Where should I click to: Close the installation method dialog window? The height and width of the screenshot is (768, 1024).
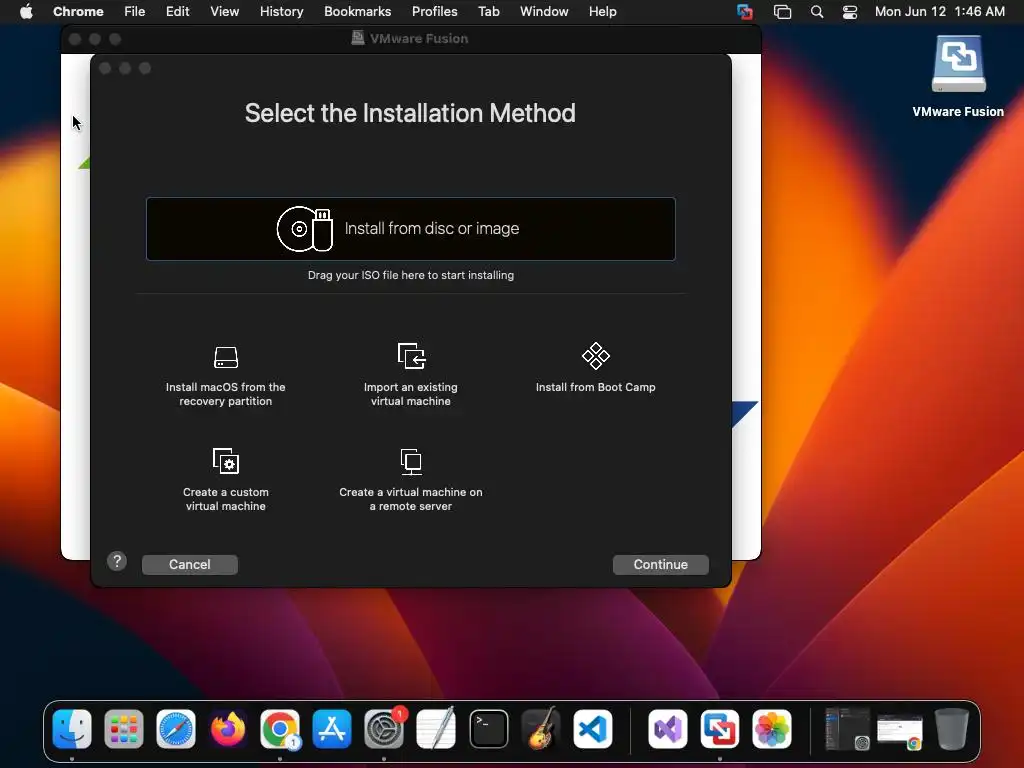(104, 68)
